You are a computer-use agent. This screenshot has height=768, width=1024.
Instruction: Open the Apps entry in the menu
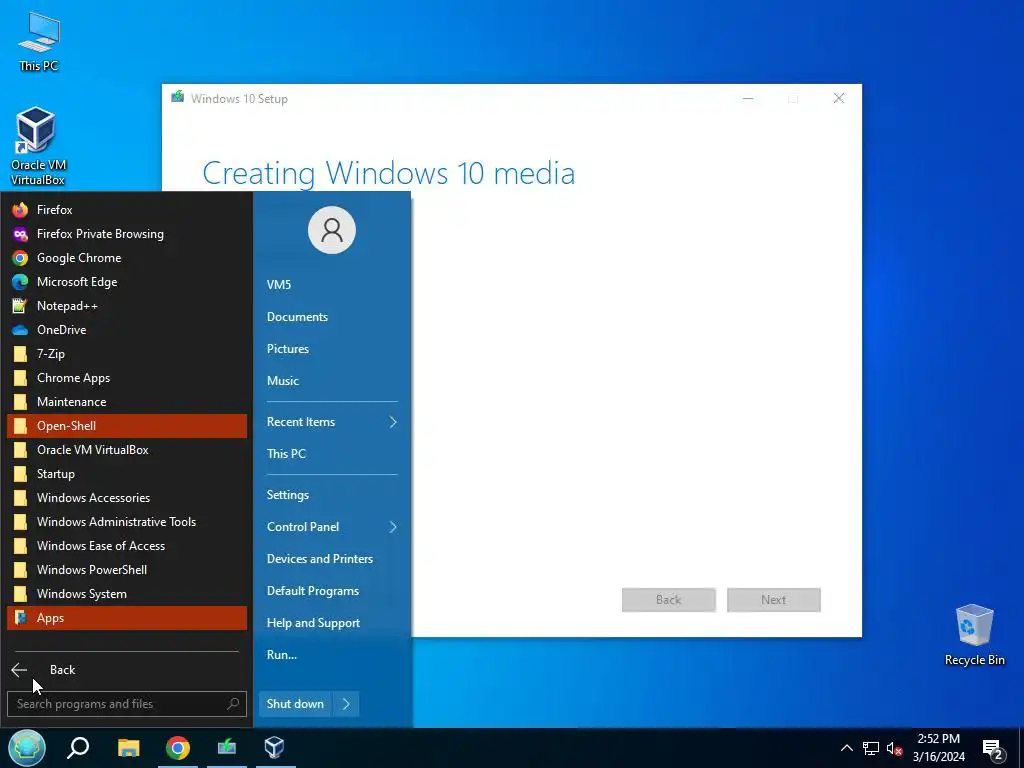point(127,618)
